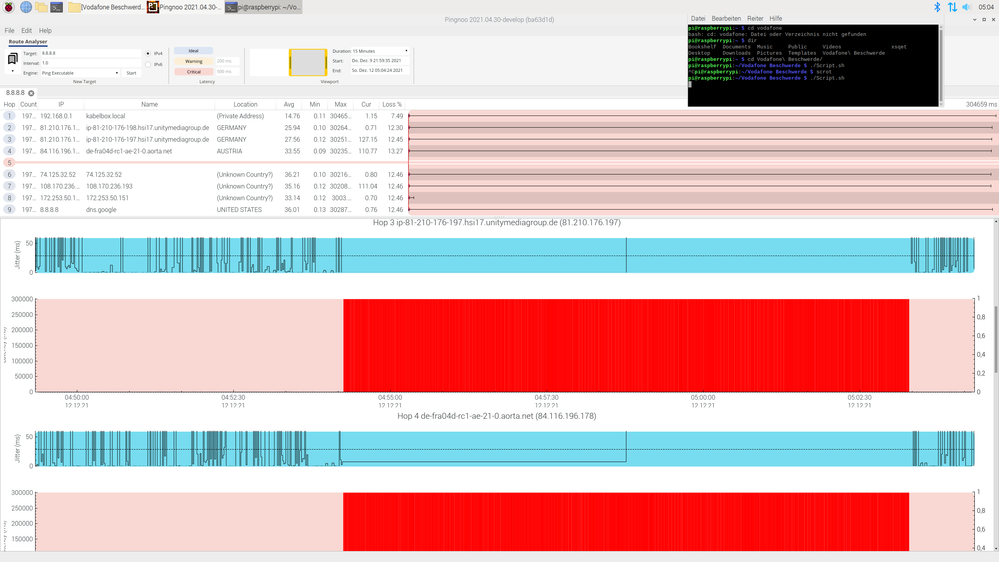Click in the Target input field
Screen dimensions: 999x562
click(90, 54)
